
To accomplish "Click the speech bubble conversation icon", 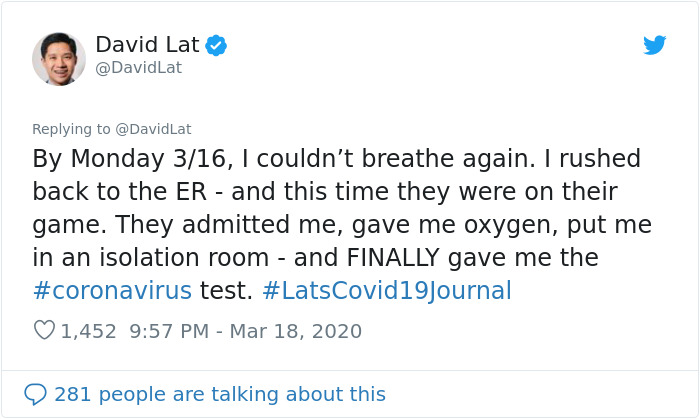I will pos(35,394).
